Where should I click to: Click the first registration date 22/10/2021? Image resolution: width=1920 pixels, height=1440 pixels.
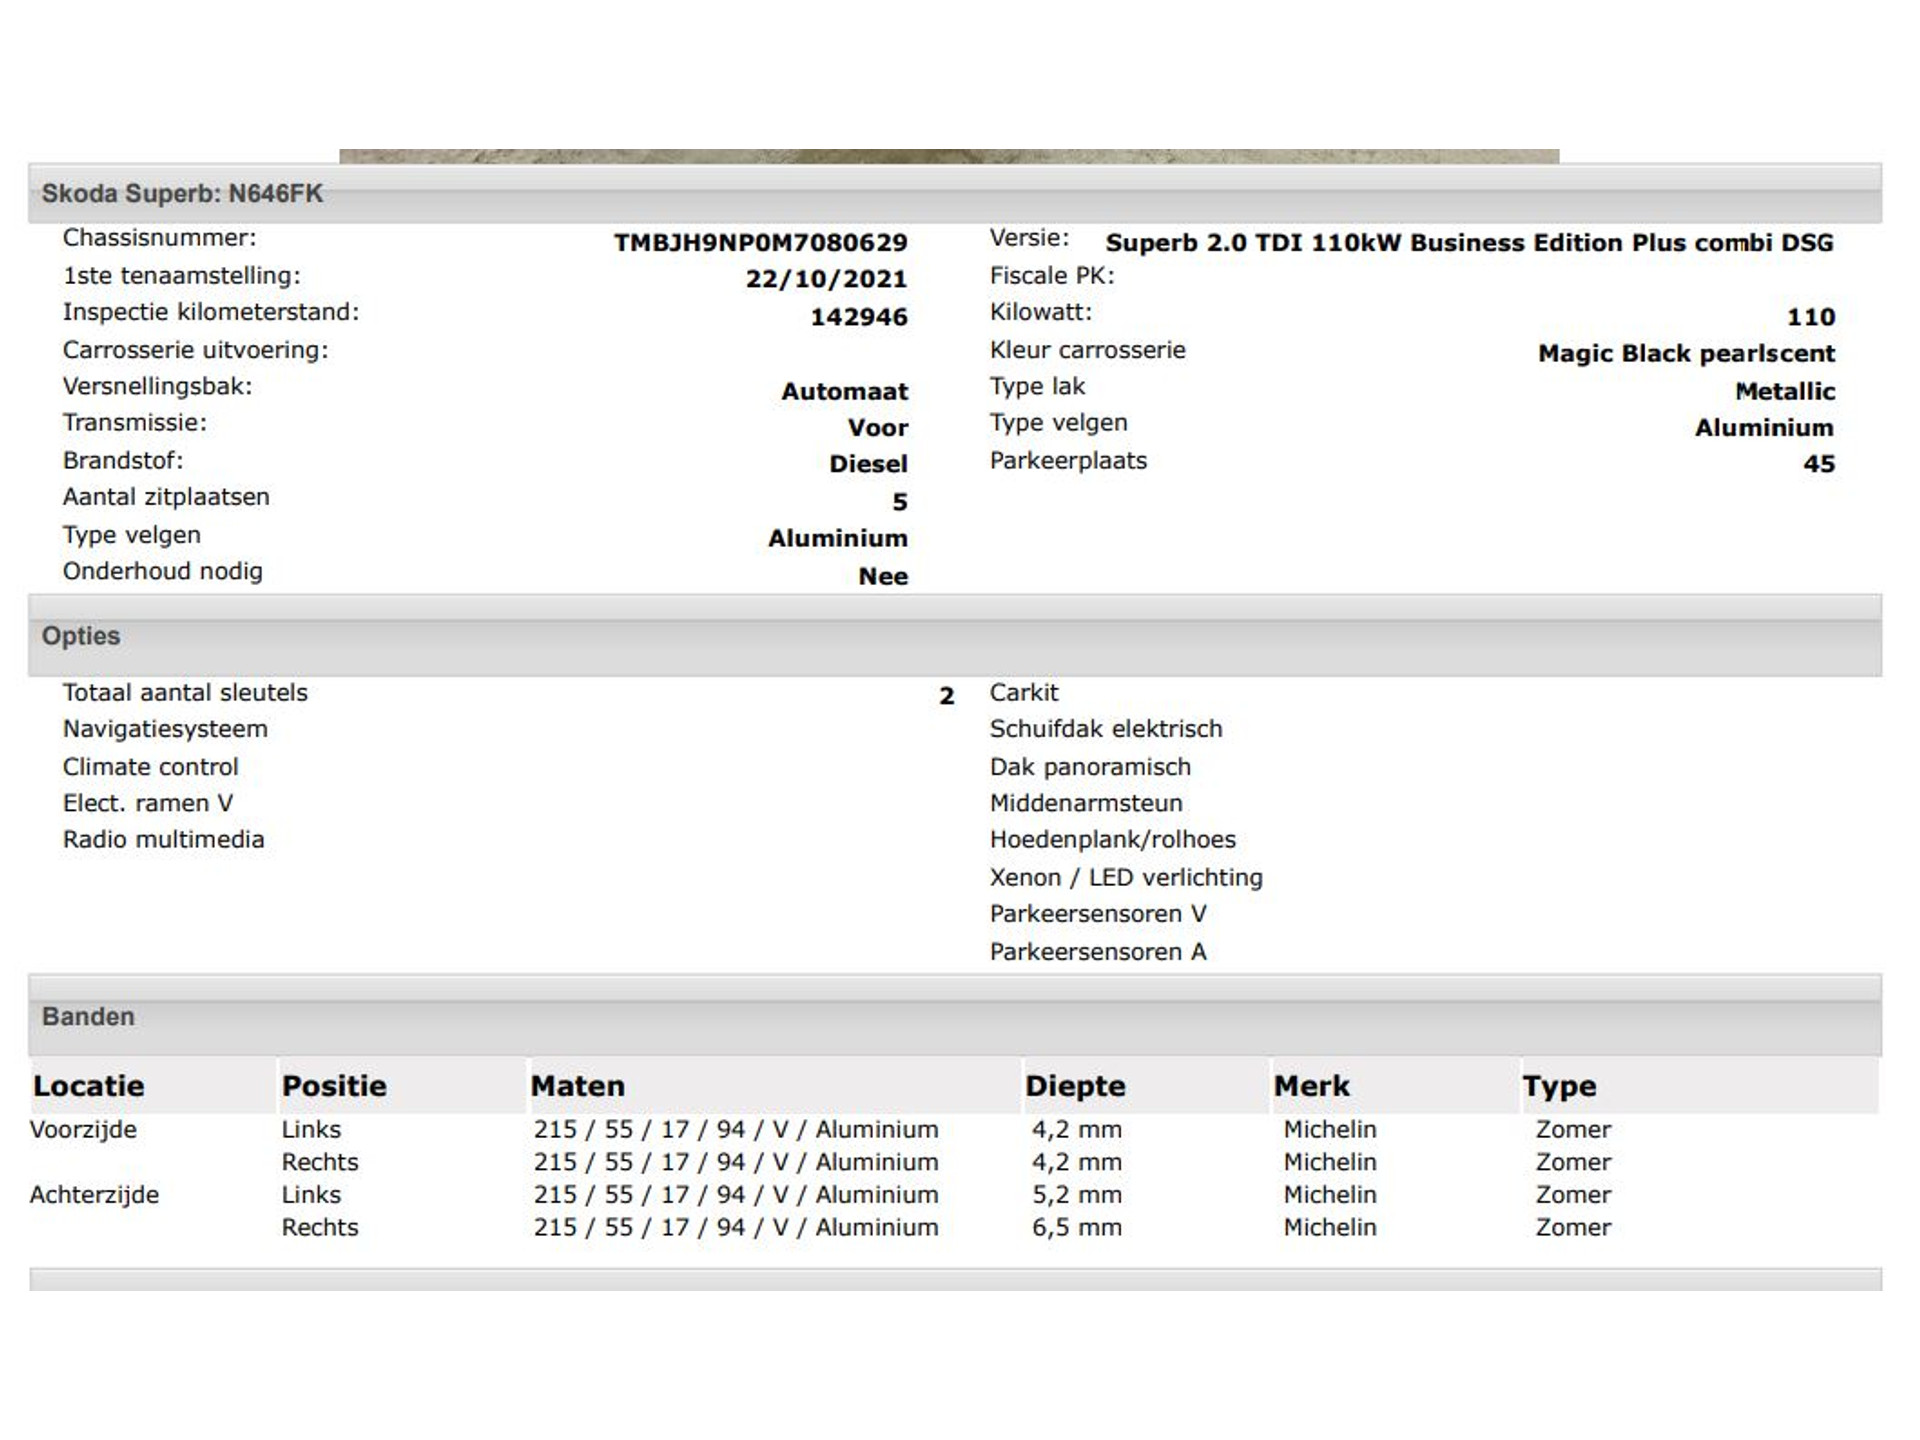click(826, 279)
